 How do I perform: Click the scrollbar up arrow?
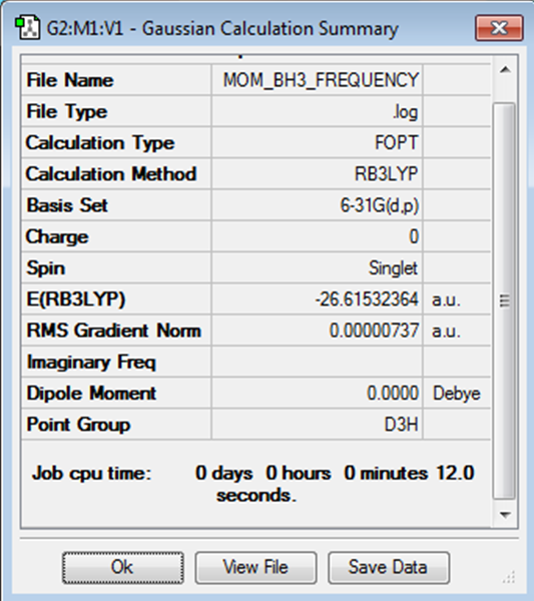[x=505, y=70]
